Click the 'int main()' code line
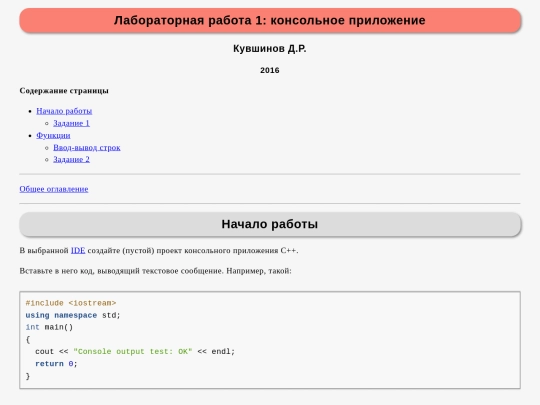540x405 pixels. pos(49,327)
